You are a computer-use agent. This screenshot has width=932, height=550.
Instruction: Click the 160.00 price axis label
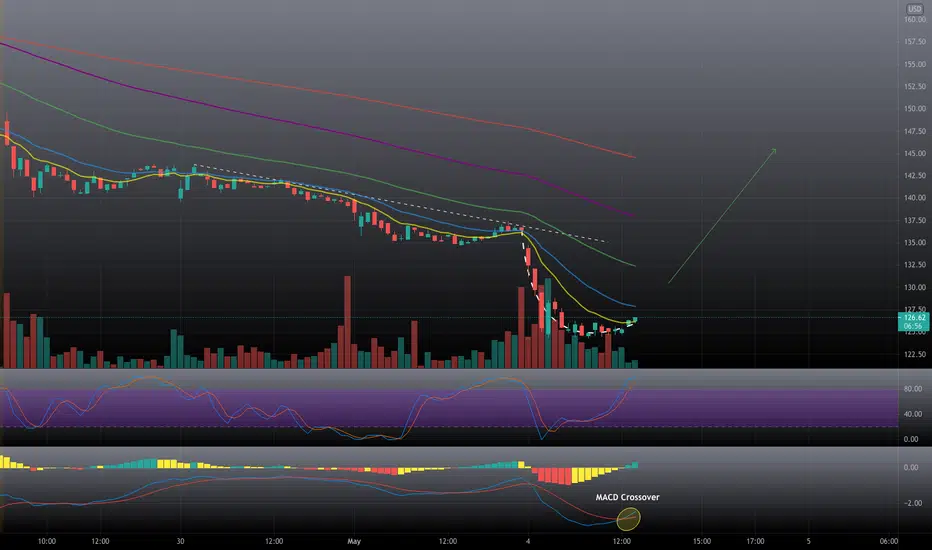click(915, 20)
